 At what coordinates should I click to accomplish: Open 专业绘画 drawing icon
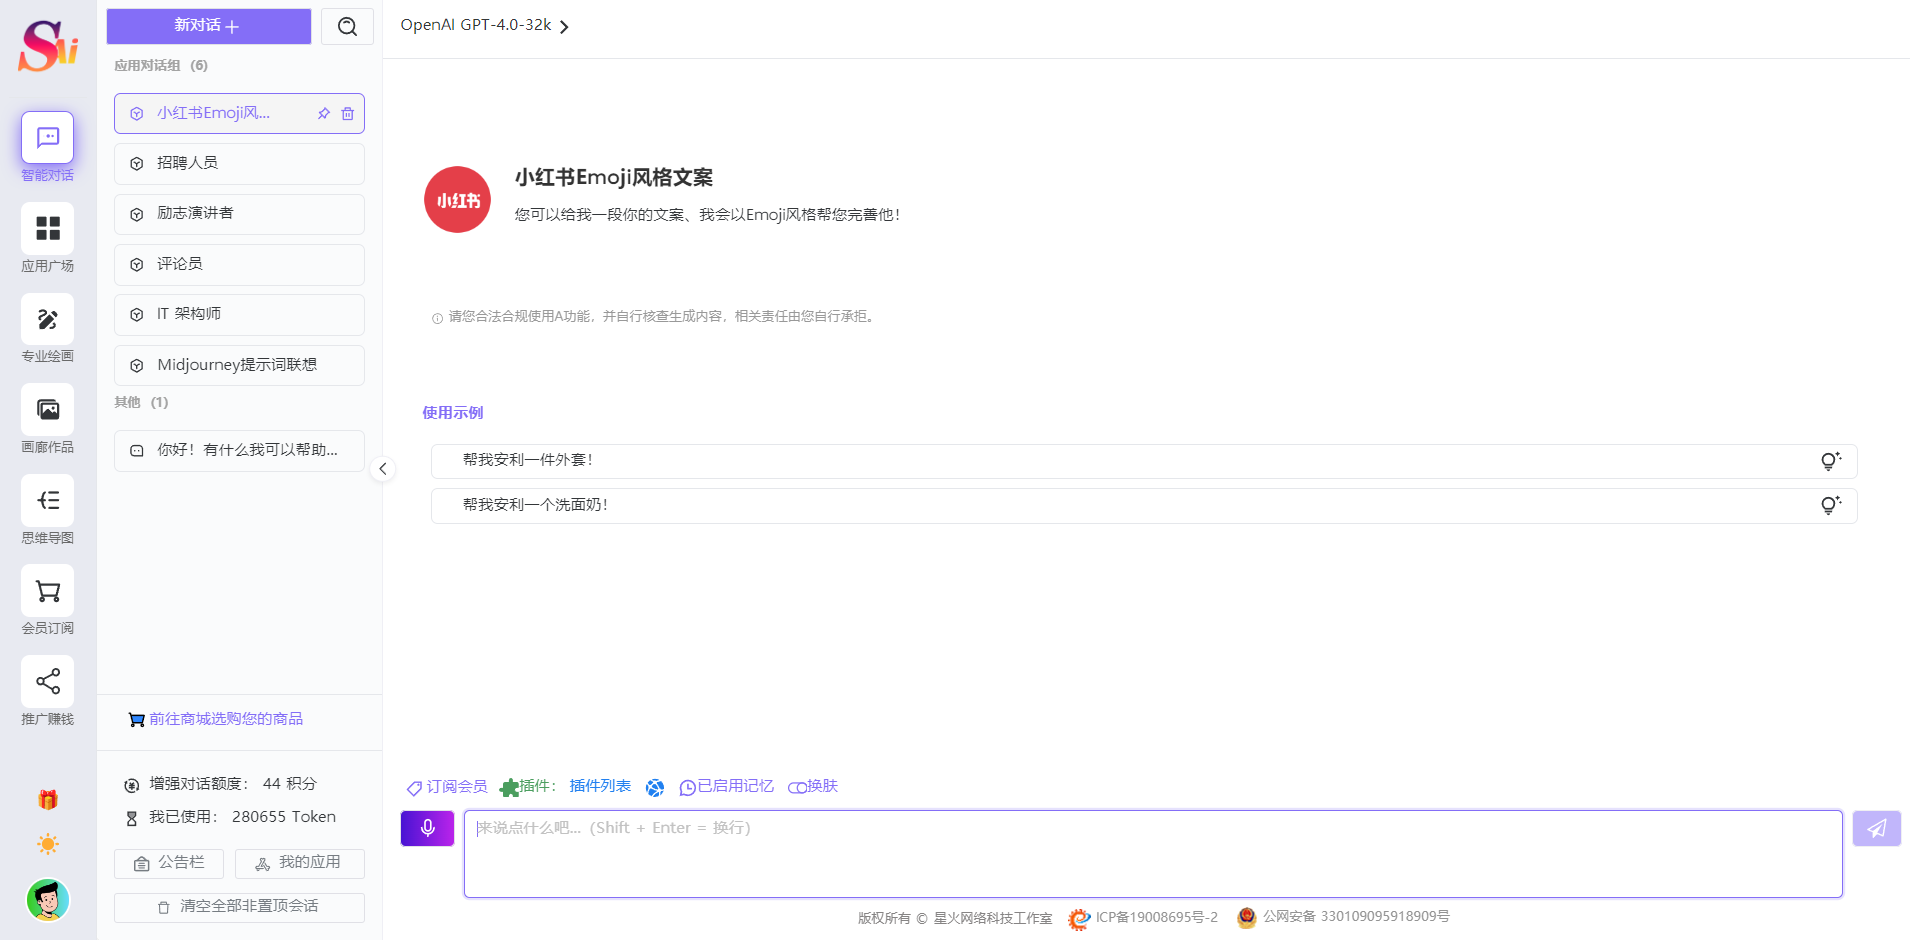point(48,319)
